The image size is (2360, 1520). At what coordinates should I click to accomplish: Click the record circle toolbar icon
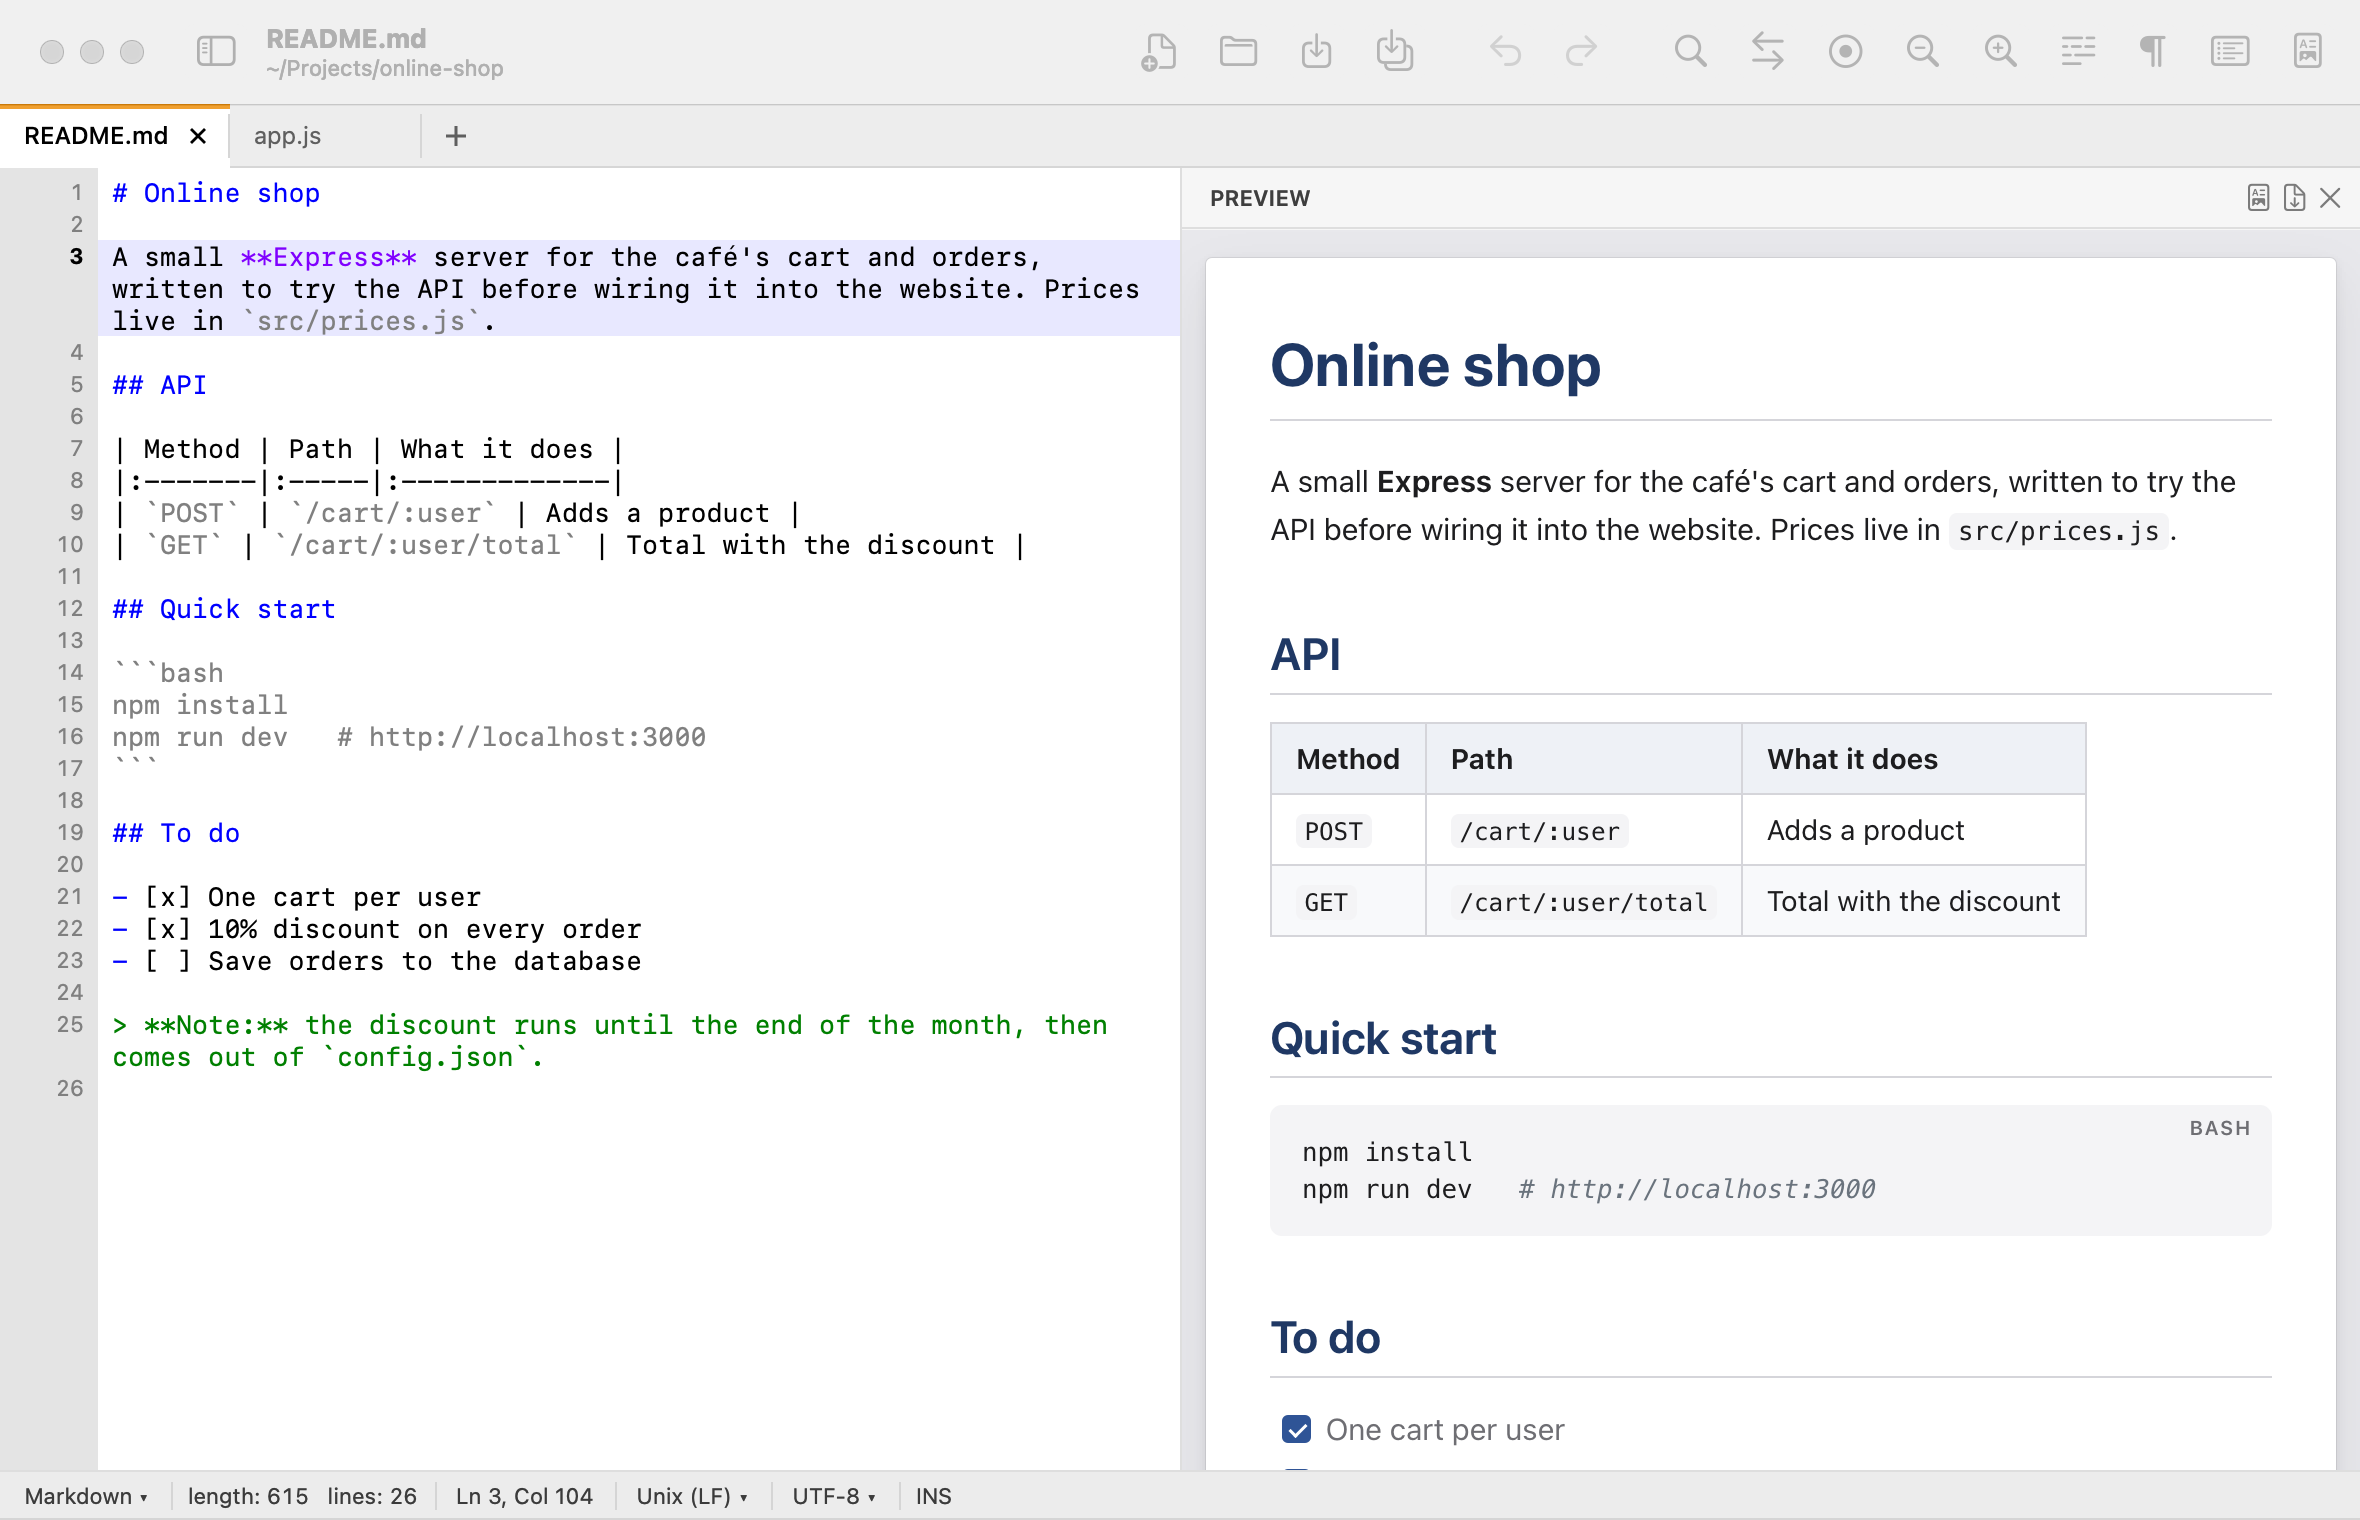click(x=1845, y=51)
